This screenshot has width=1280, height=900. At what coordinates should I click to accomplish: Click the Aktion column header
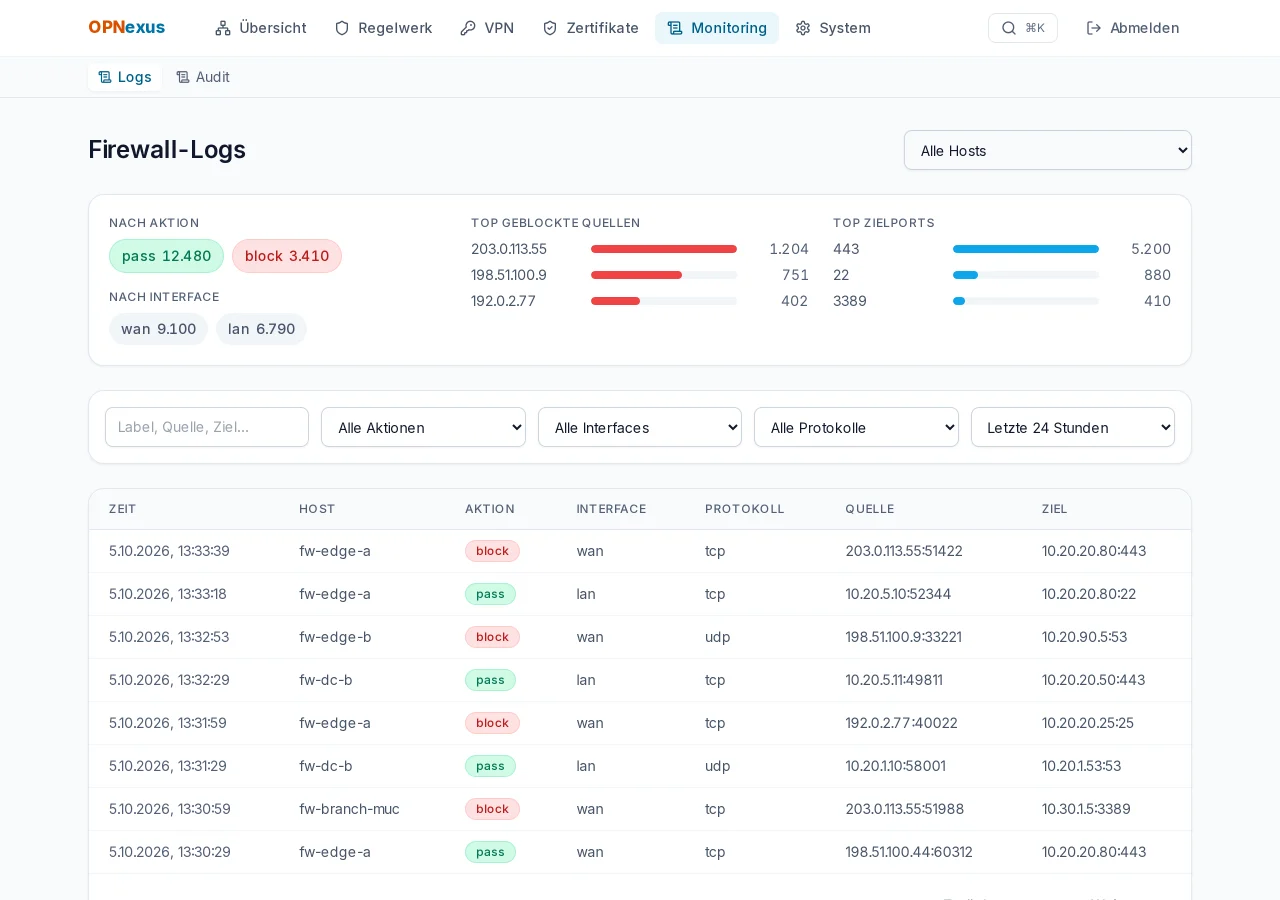(x=490, y=509)
